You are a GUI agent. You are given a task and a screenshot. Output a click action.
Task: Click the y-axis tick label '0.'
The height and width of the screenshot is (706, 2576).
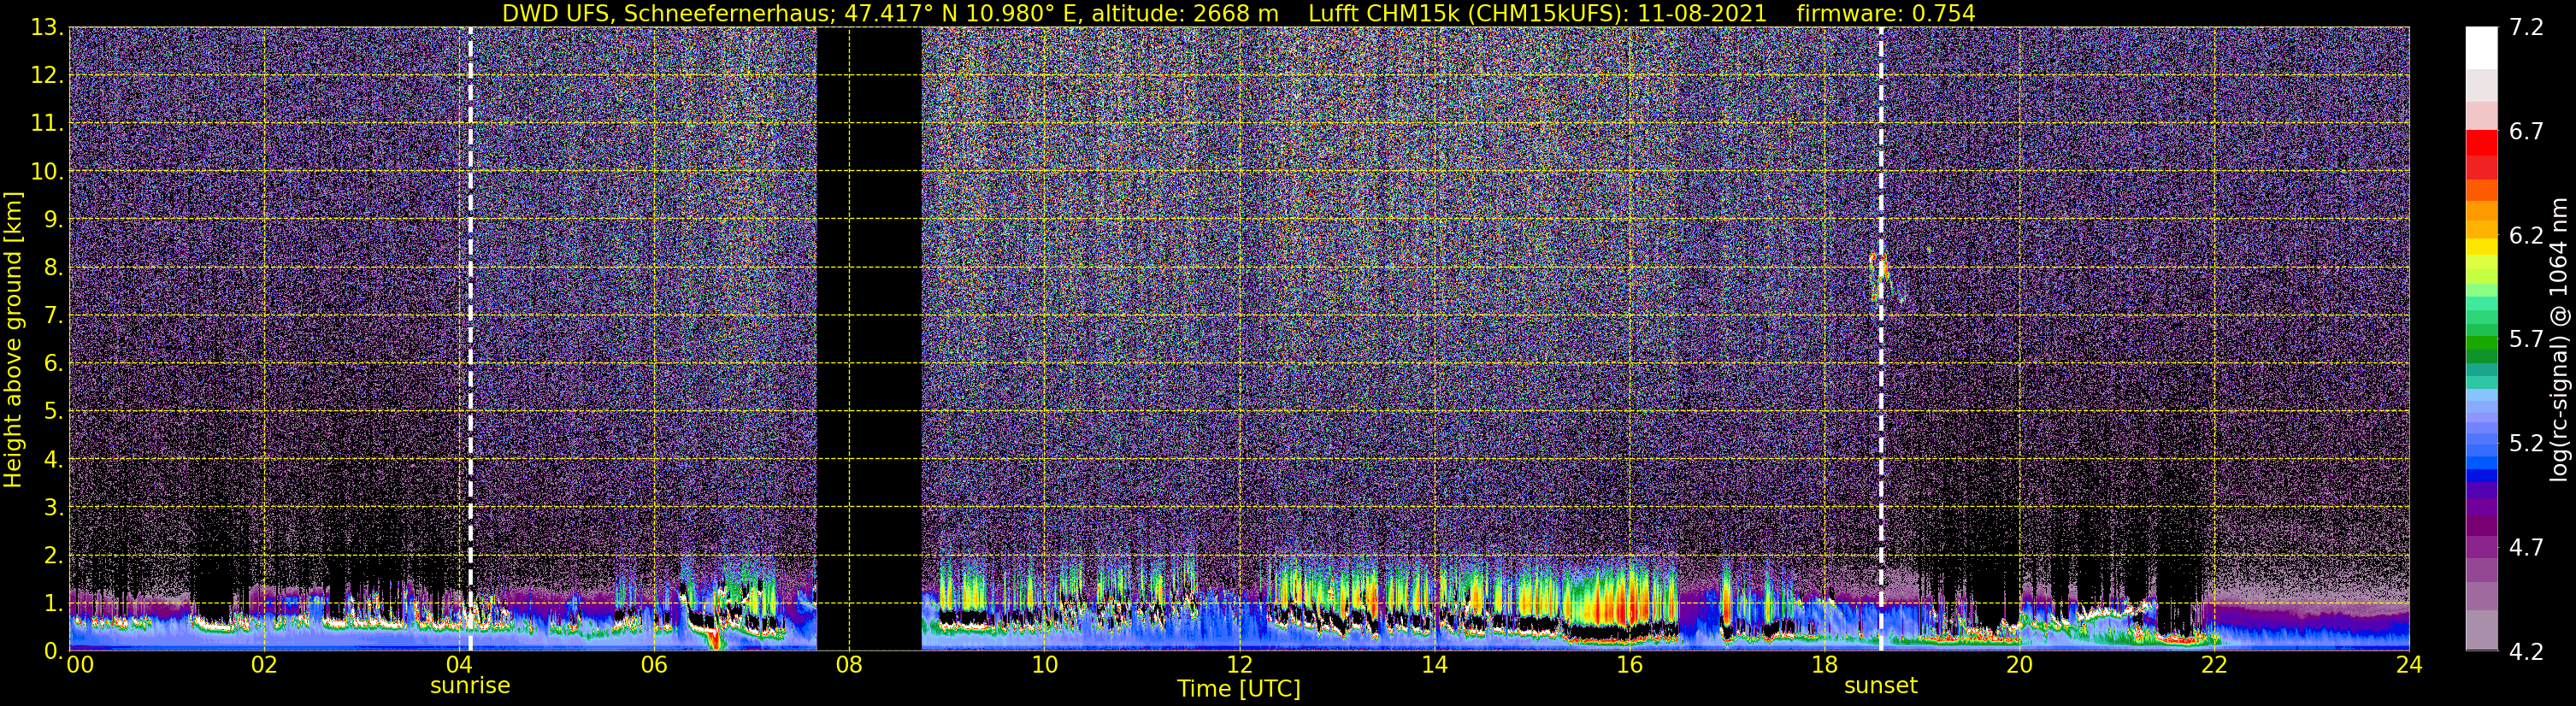(53, 651)
